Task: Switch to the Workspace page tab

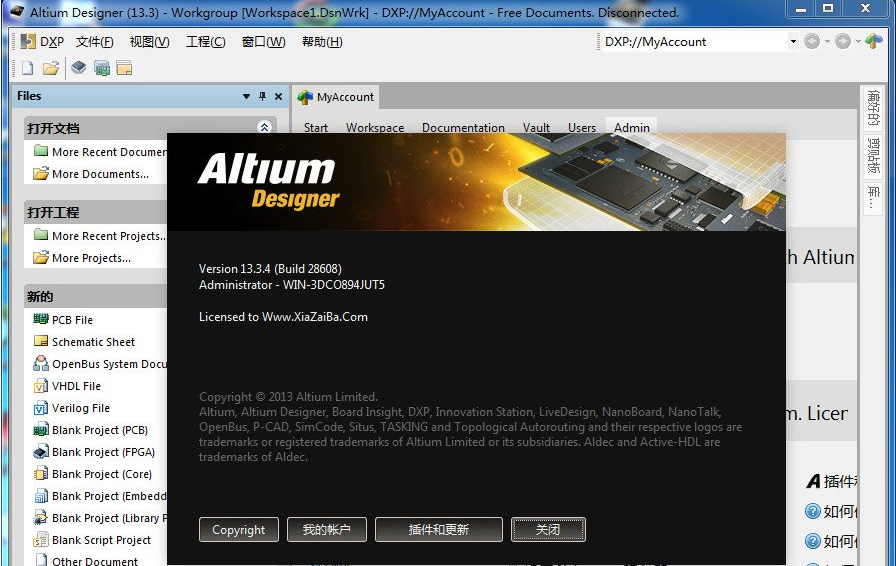Action: [375, 127]
